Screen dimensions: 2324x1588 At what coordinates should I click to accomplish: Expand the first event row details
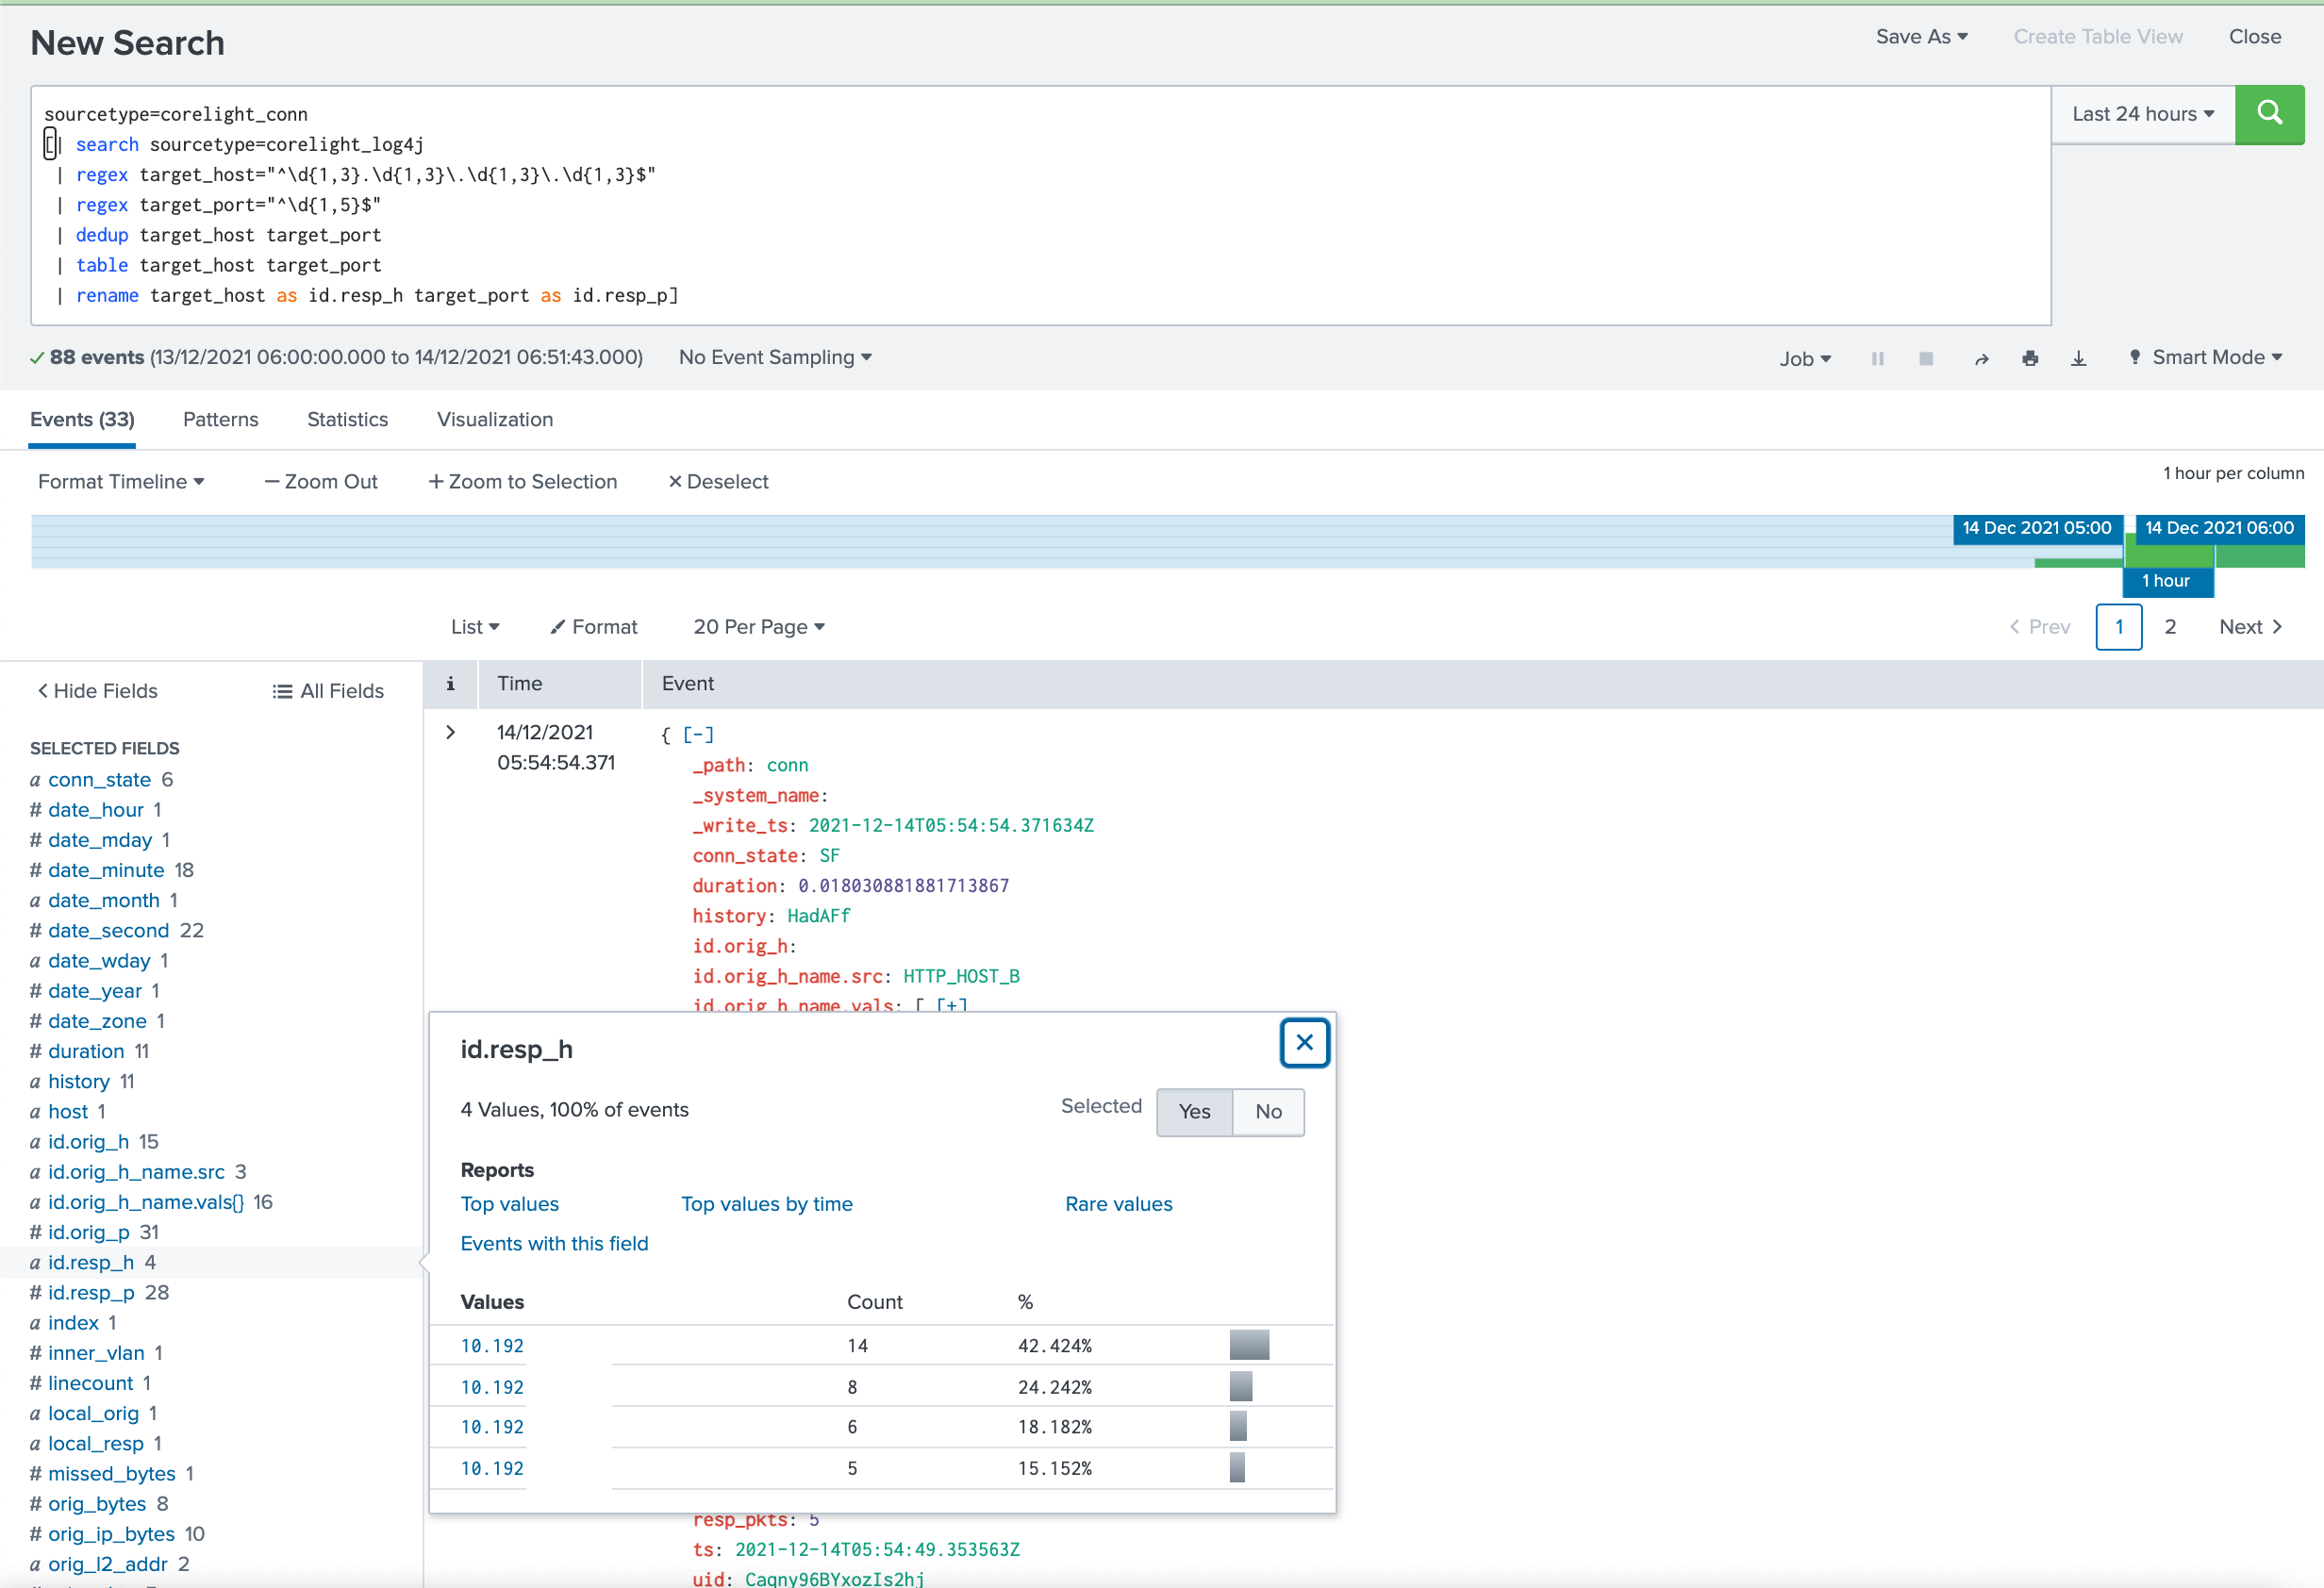450,732
